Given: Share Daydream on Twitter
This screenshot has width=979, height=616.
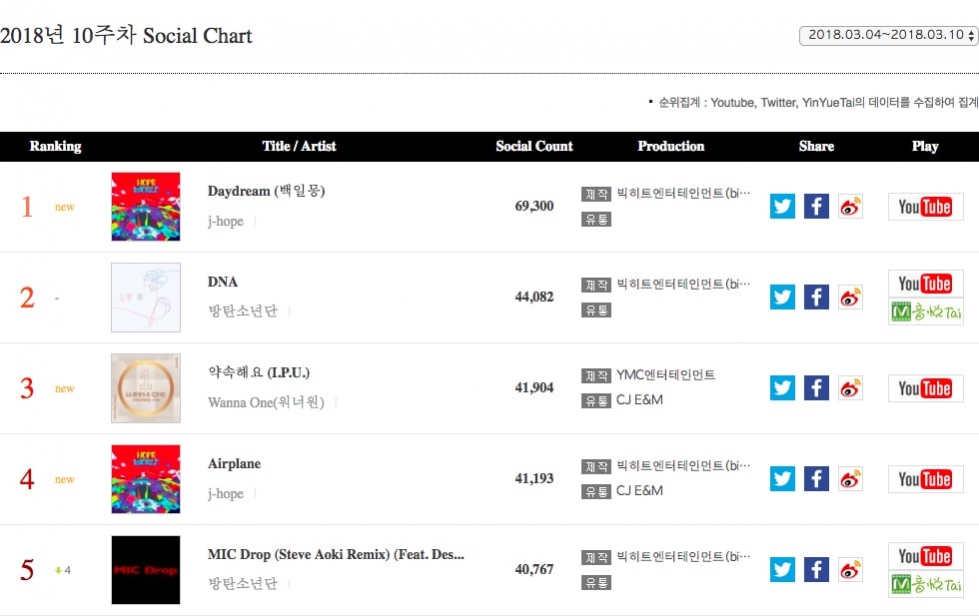Looking at the screenshot, I should click(782, 207).
